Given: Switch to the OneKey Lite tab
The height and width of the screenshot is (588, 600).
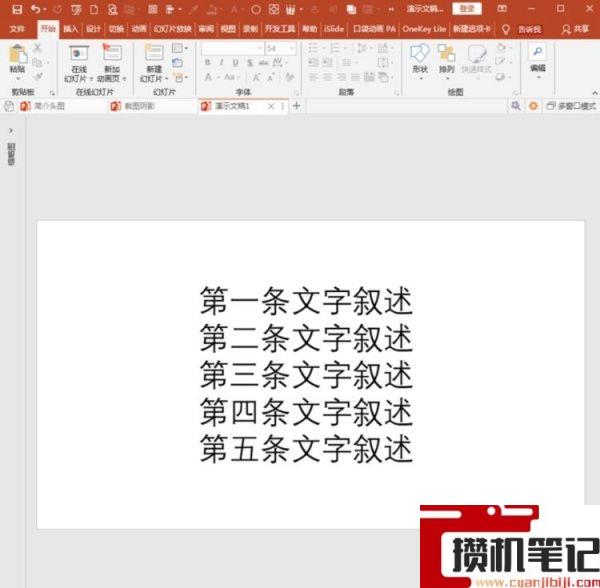Looking at the screenshot, I should (424, 29).
